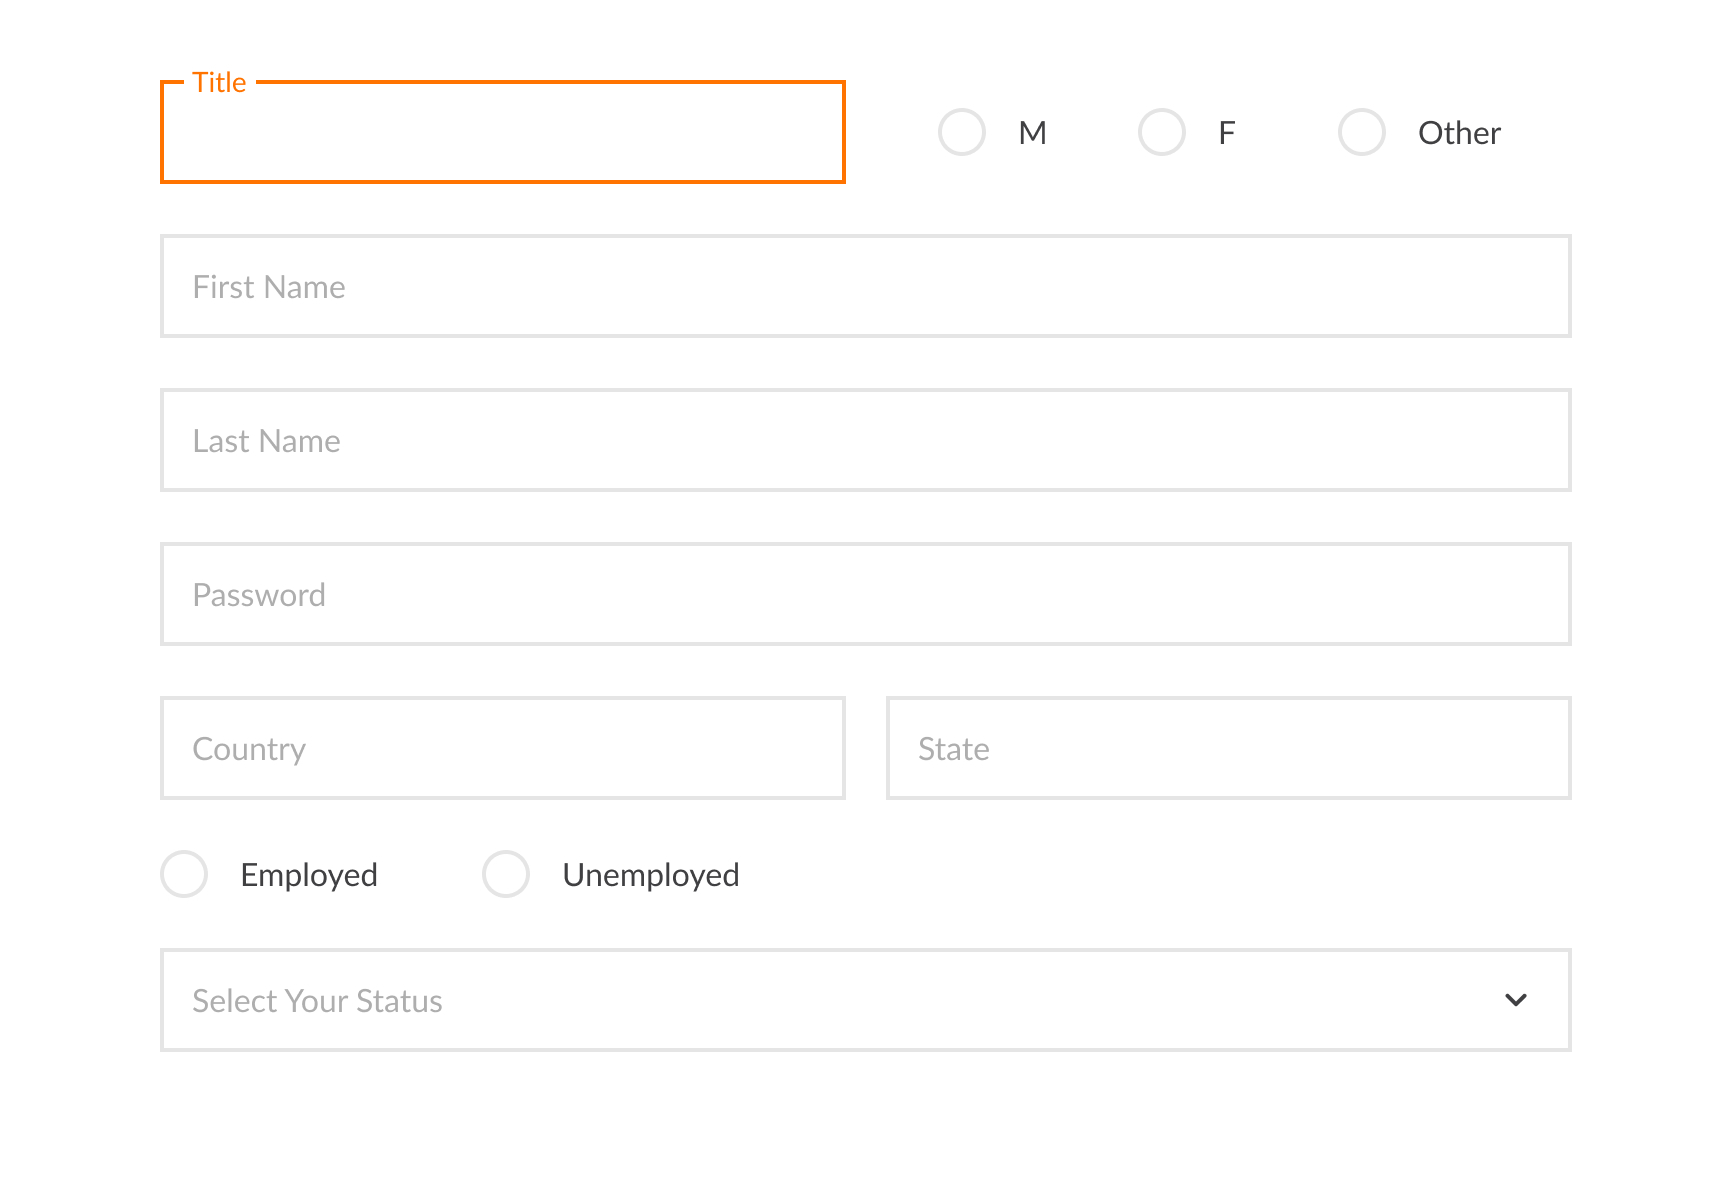This screenshot has height=1182, width=1732.
Task: Click the Unemployed label text
Action: coord(651,874)
